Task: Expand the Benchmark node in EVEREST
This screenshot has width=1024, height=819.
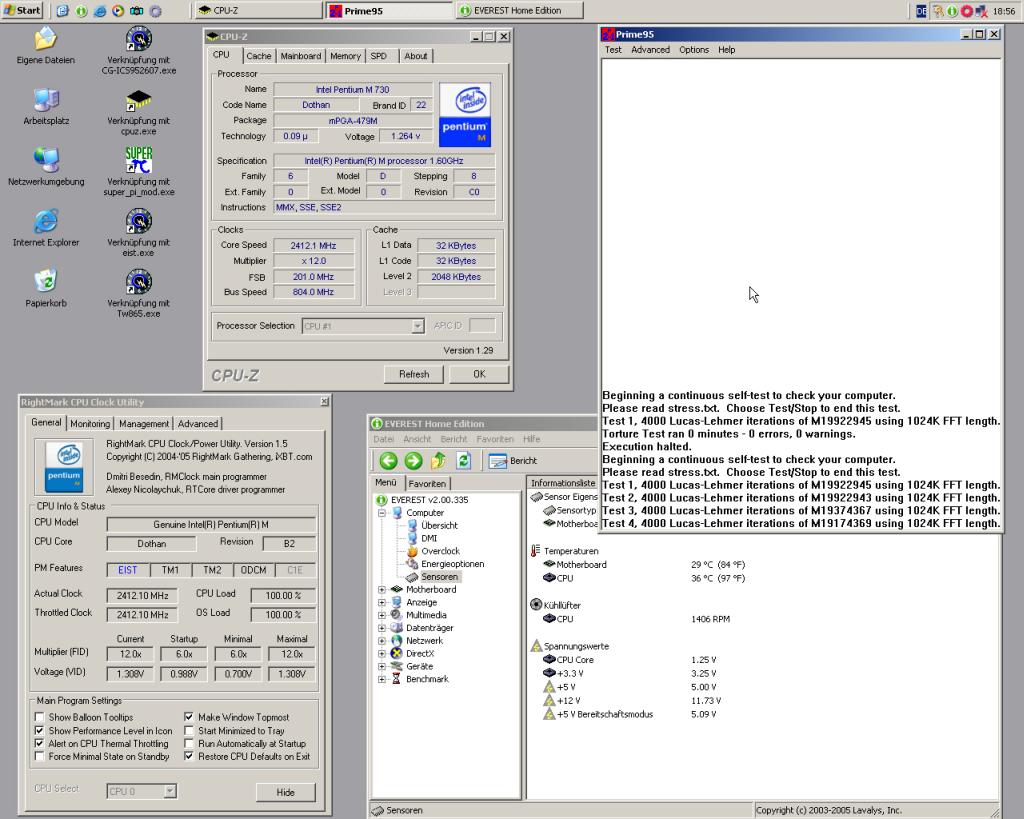Action: (x=382, y=679)
